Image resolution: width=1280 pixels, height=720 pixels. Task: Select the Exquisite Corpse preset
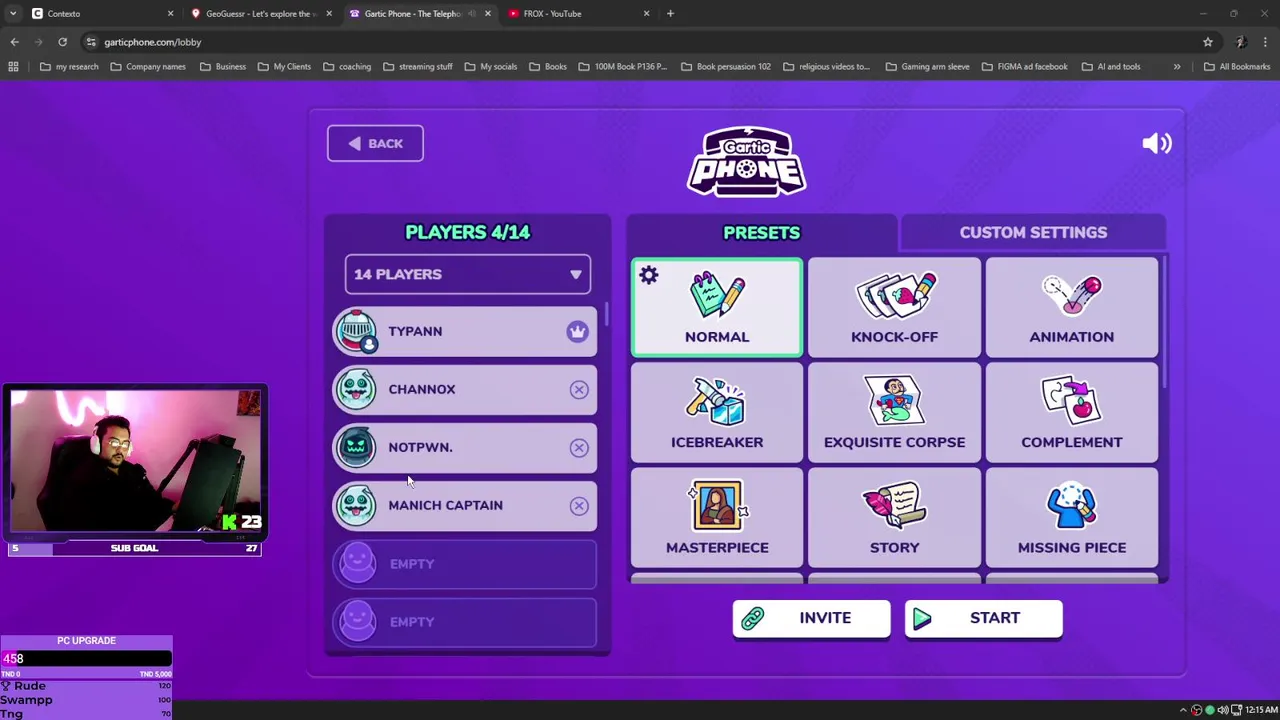[x=894, y=413]
